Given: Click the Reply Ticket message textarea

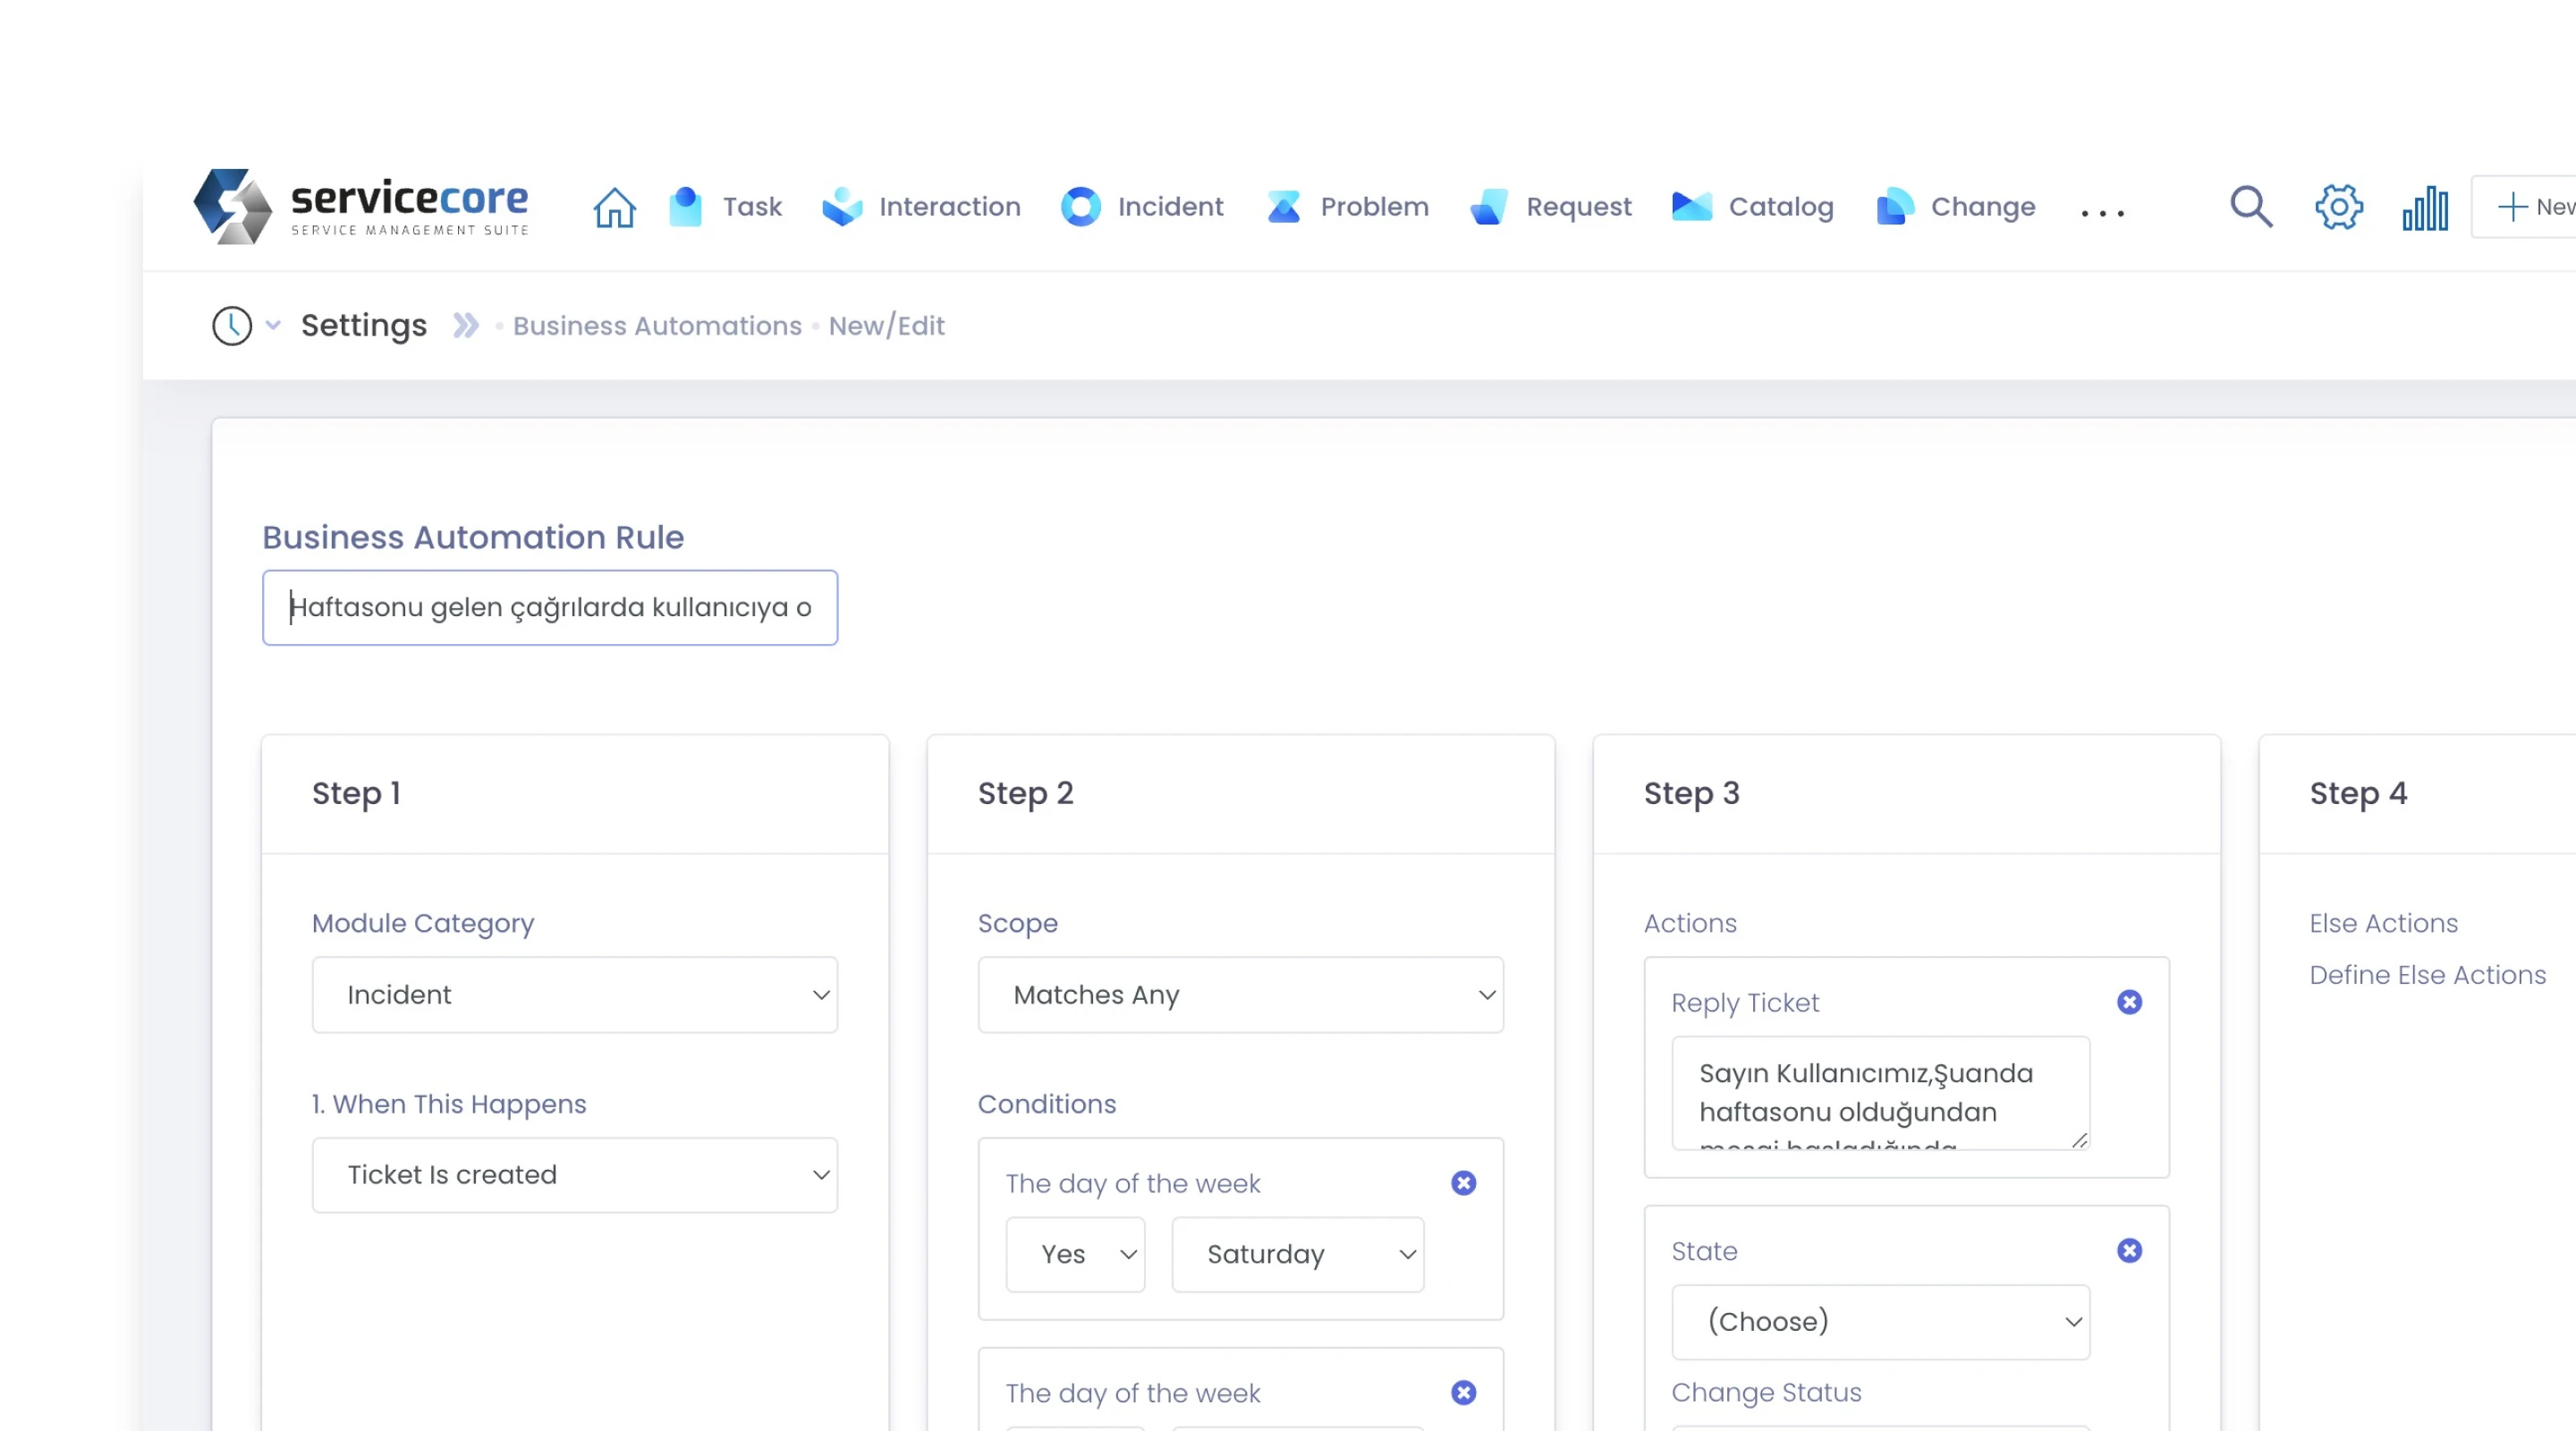Looking at the screenshot, I should pos(1881,1093).
